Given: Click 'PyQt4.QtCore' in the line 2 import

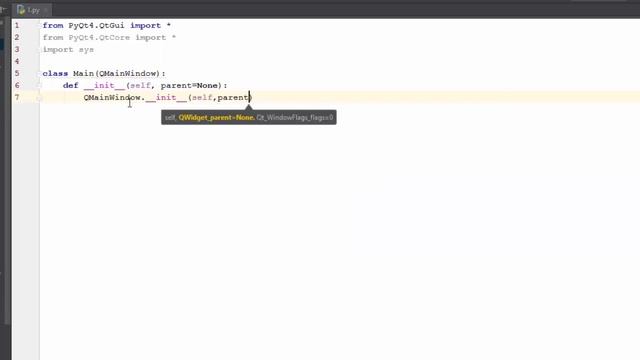Looking at the screenshot, I should pyautogui.click(x=99, y=38).
